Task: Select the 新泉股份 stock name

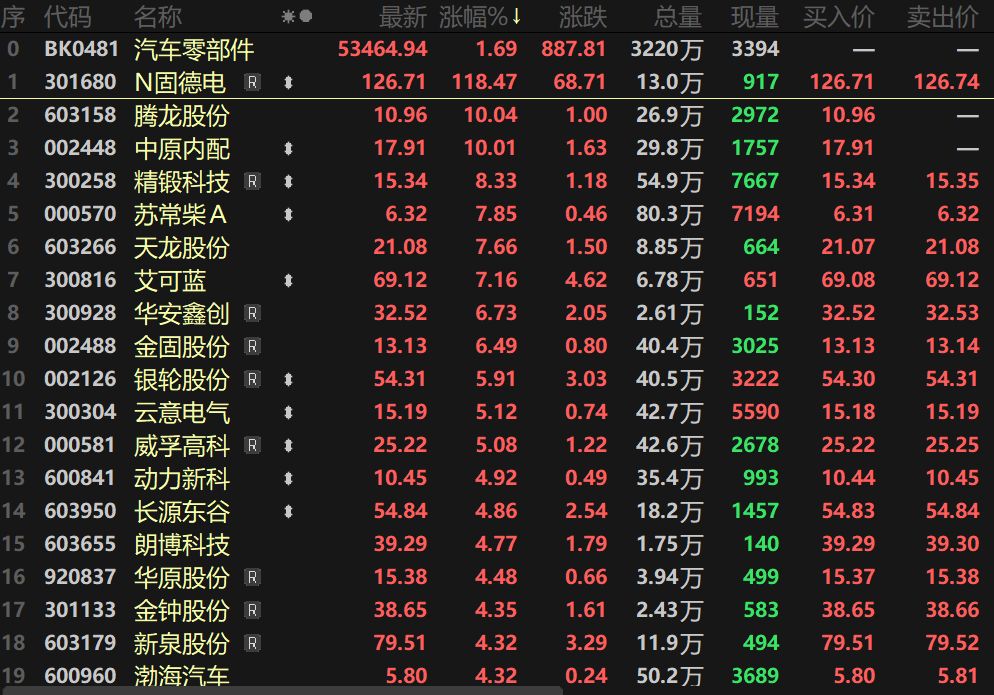Action: click(182, 643)
